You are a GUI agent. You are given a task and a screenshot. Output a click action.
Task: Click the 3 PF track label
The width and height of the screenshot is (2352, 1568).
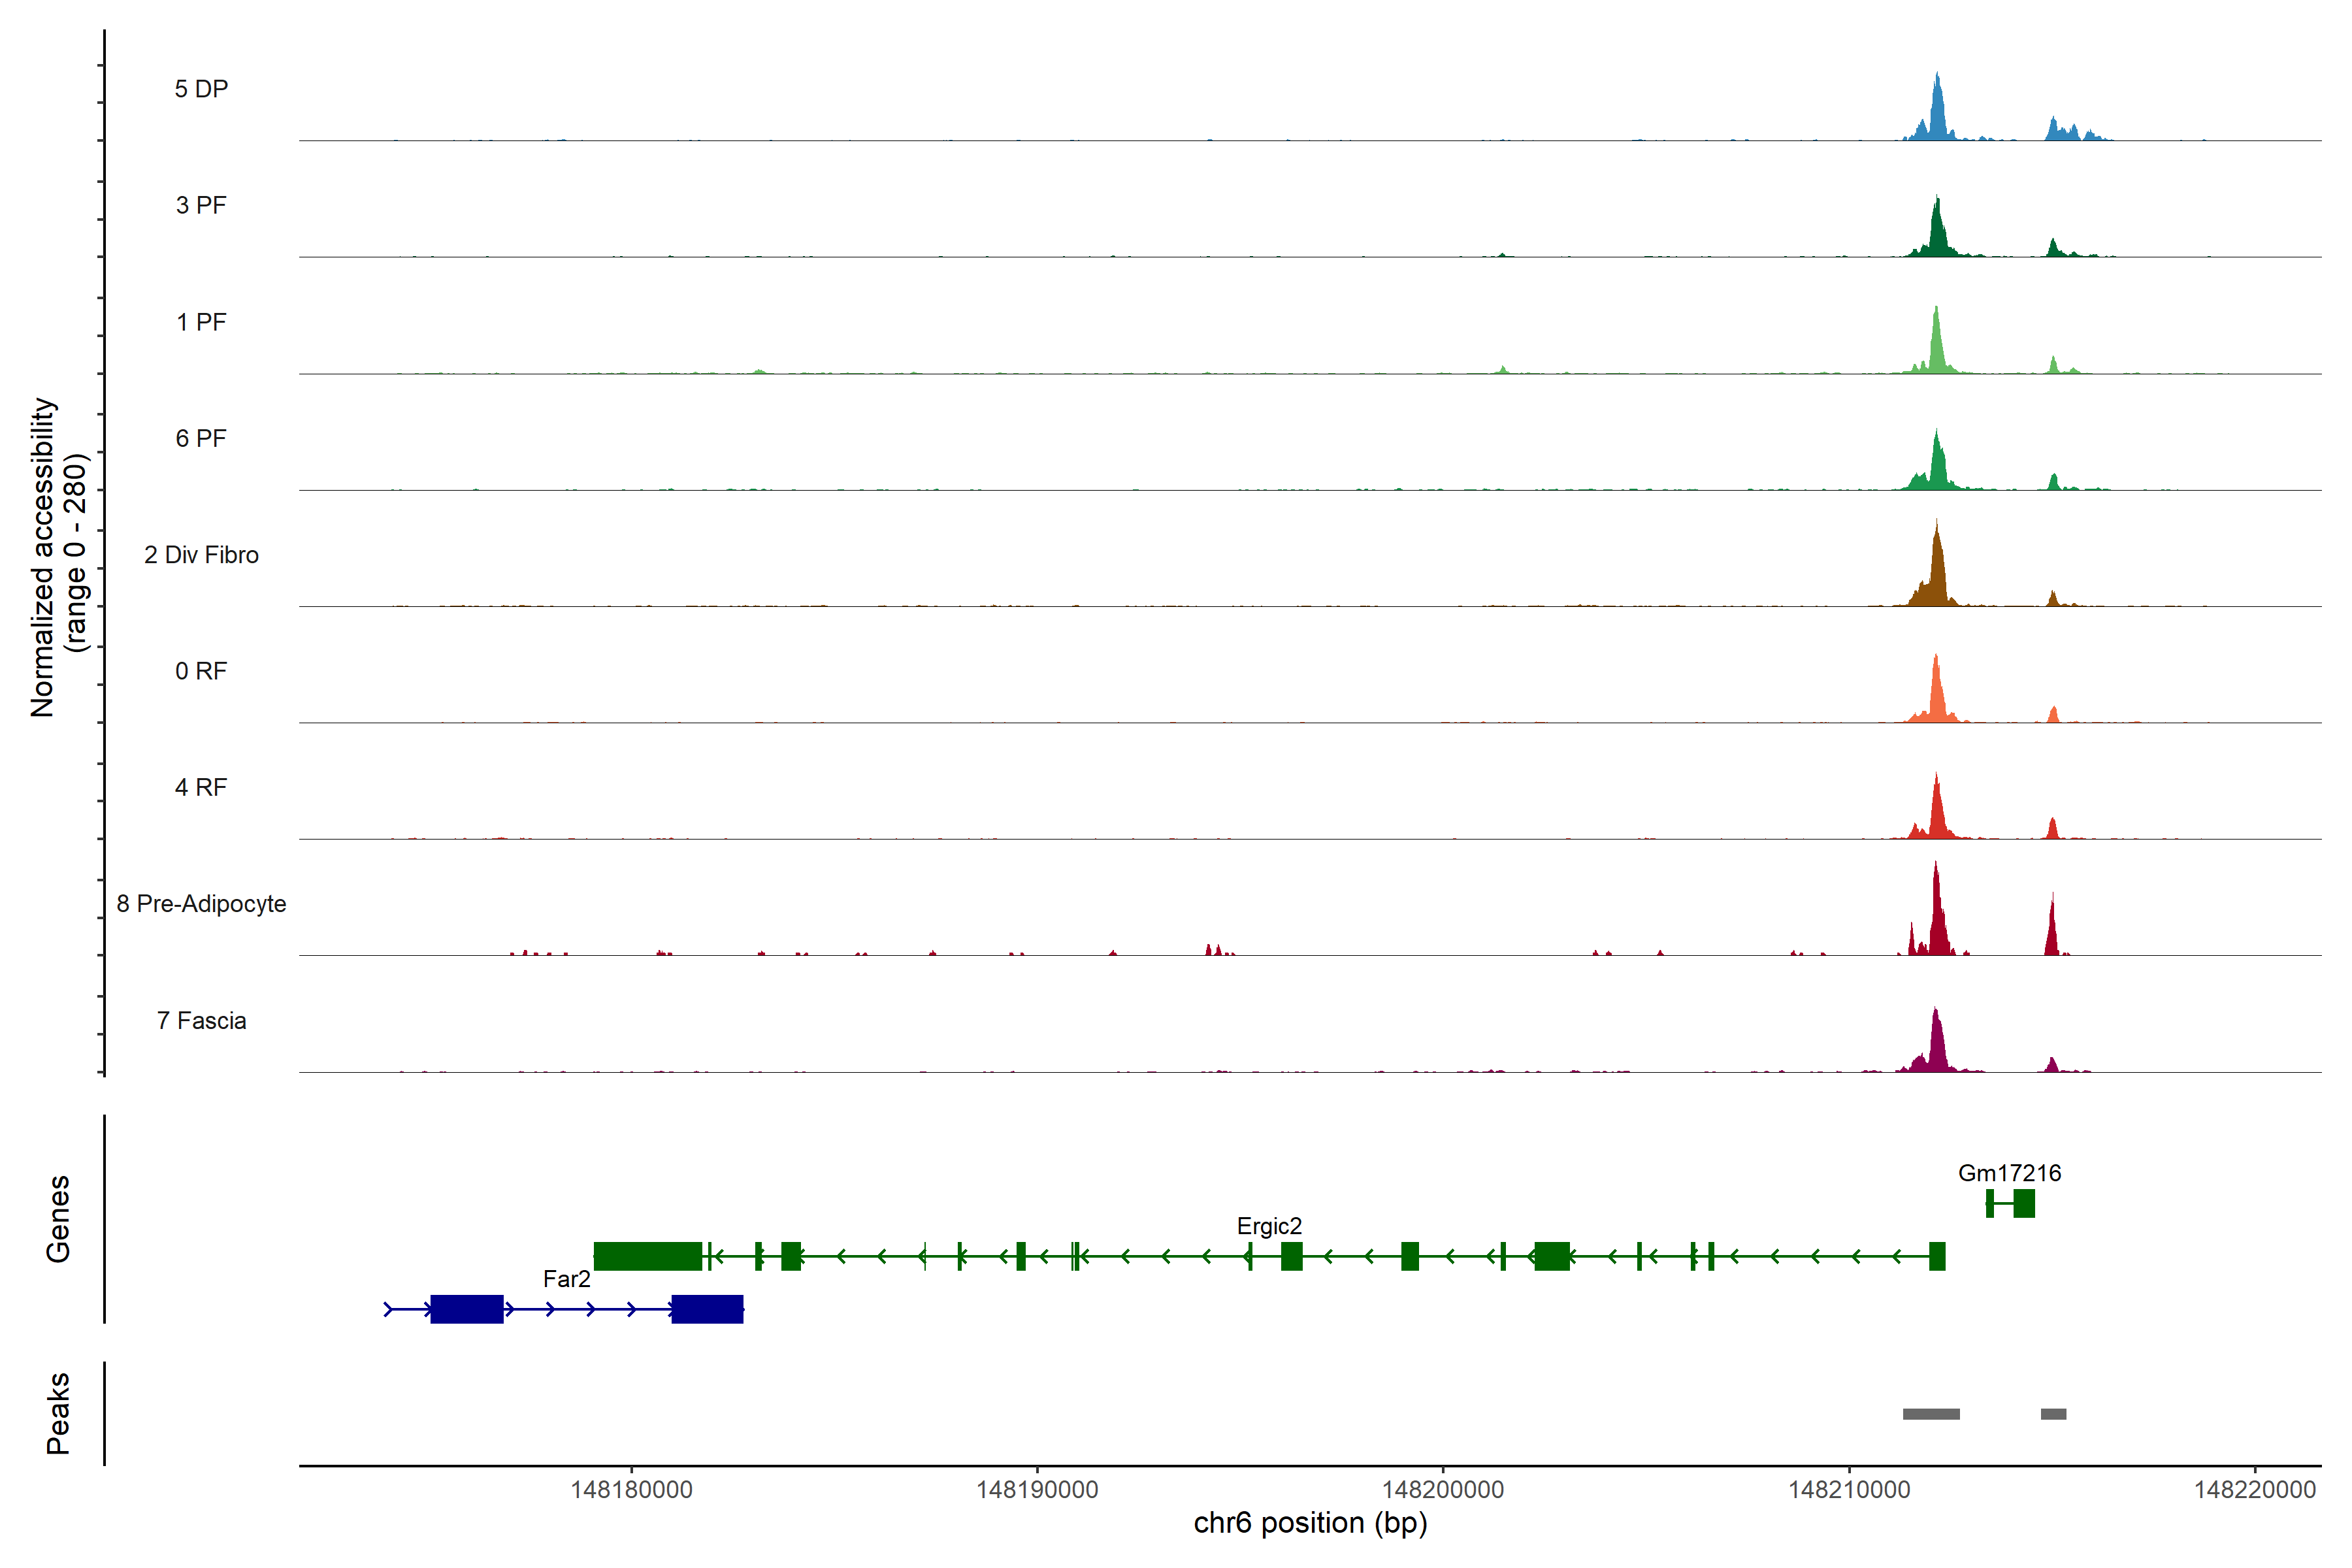point(201,205)
